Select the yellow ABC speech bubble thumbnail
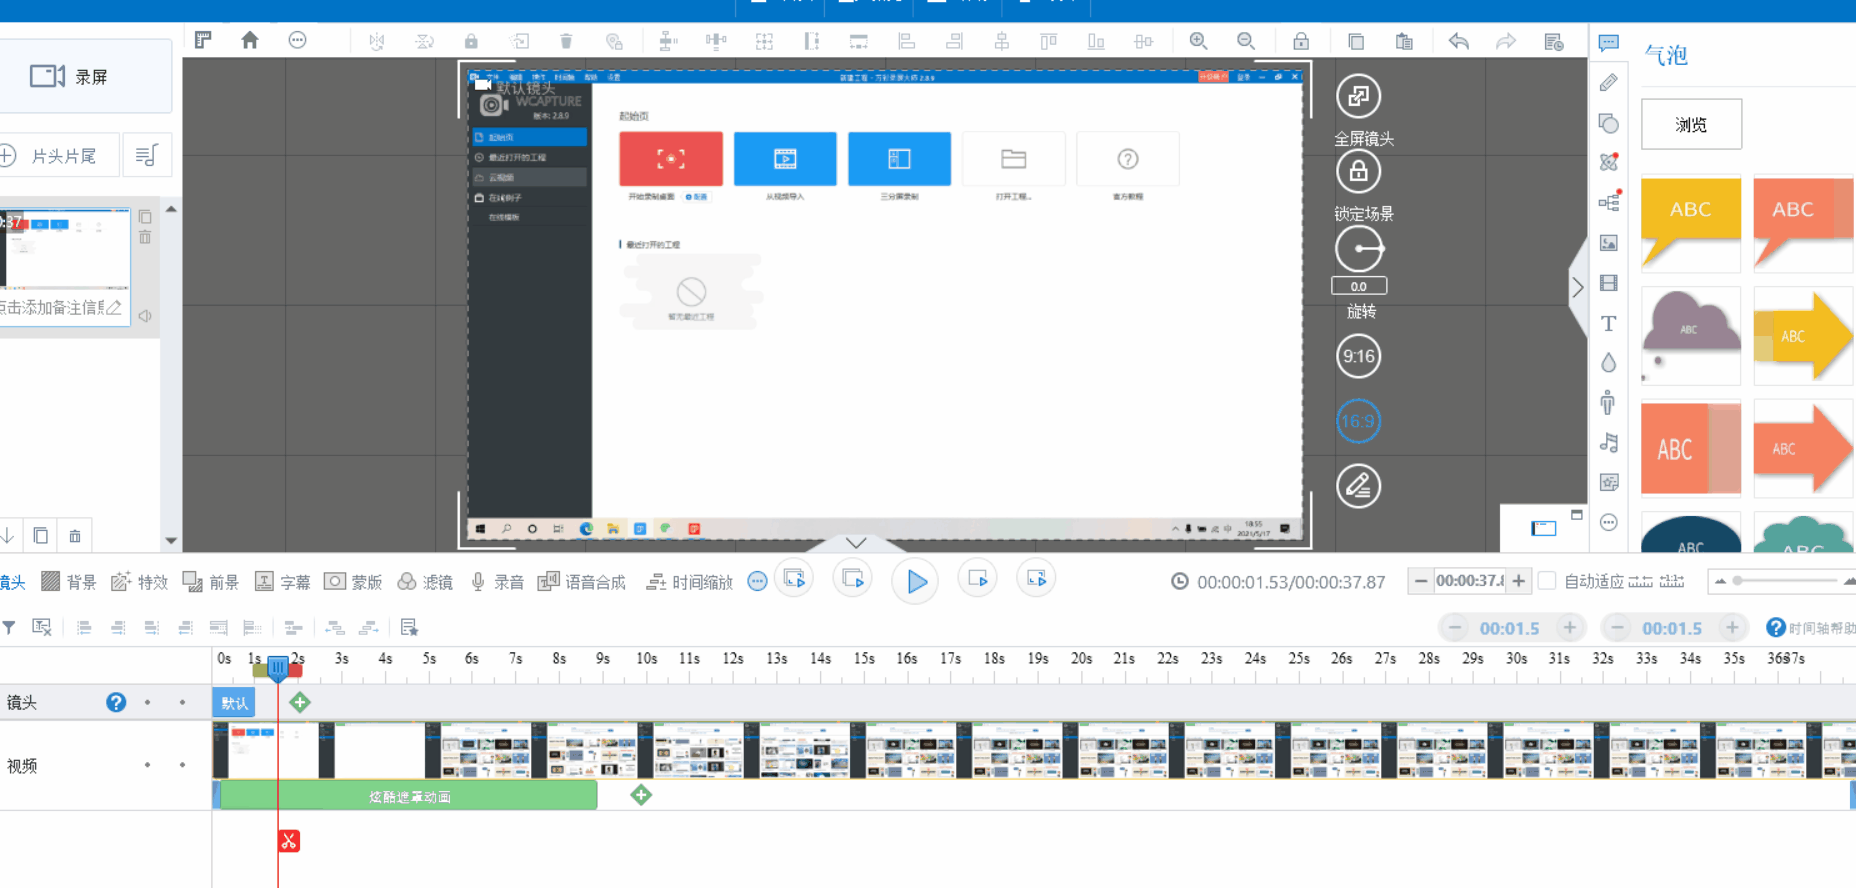 1691,223
